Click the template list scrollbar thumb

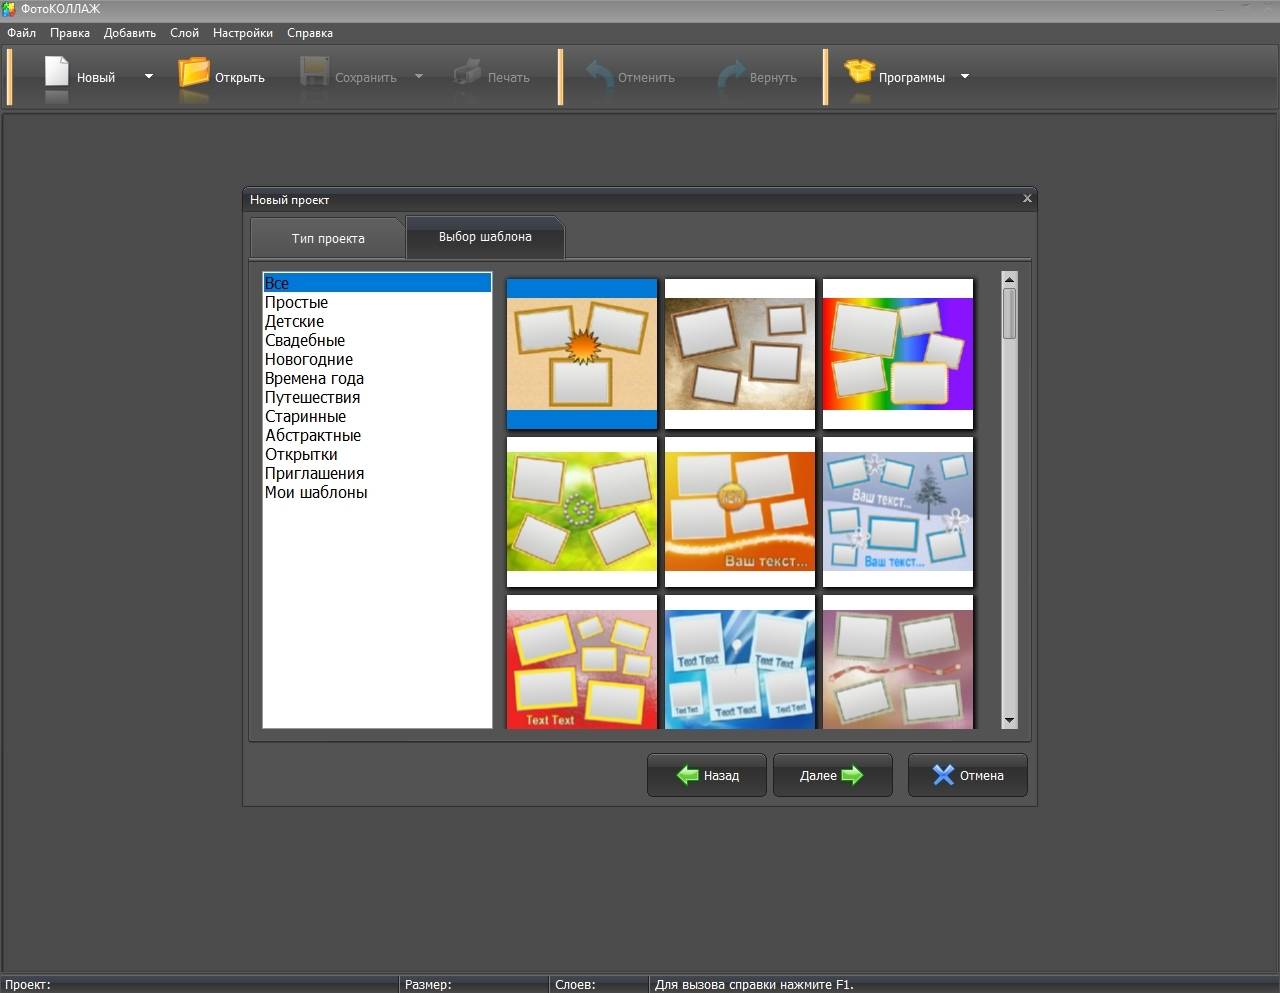pyautogui.click(x=1009, y=314)
